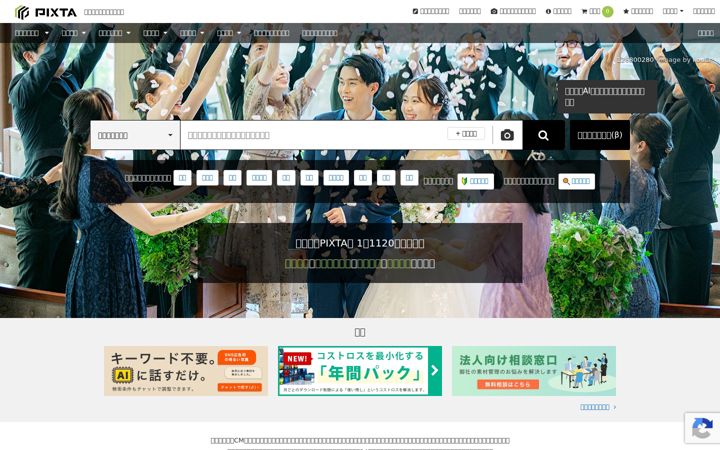The width and height of the screenshot is (720, 450).
Task: Open the first dropdown menu in dark navigation bar
Action: click(x=31, y=33)
